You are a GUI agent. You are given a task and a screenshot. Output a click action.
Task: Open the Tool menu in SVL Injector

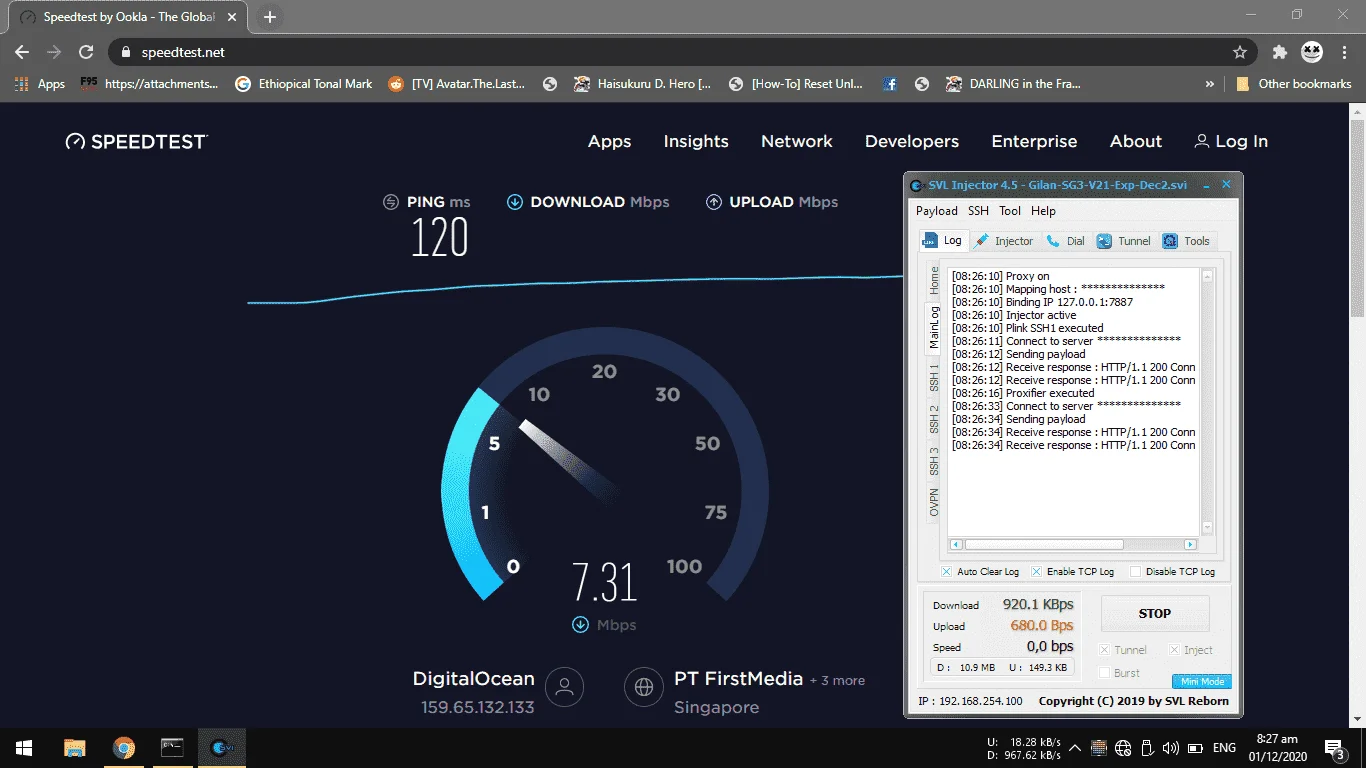coord(1010,211)
